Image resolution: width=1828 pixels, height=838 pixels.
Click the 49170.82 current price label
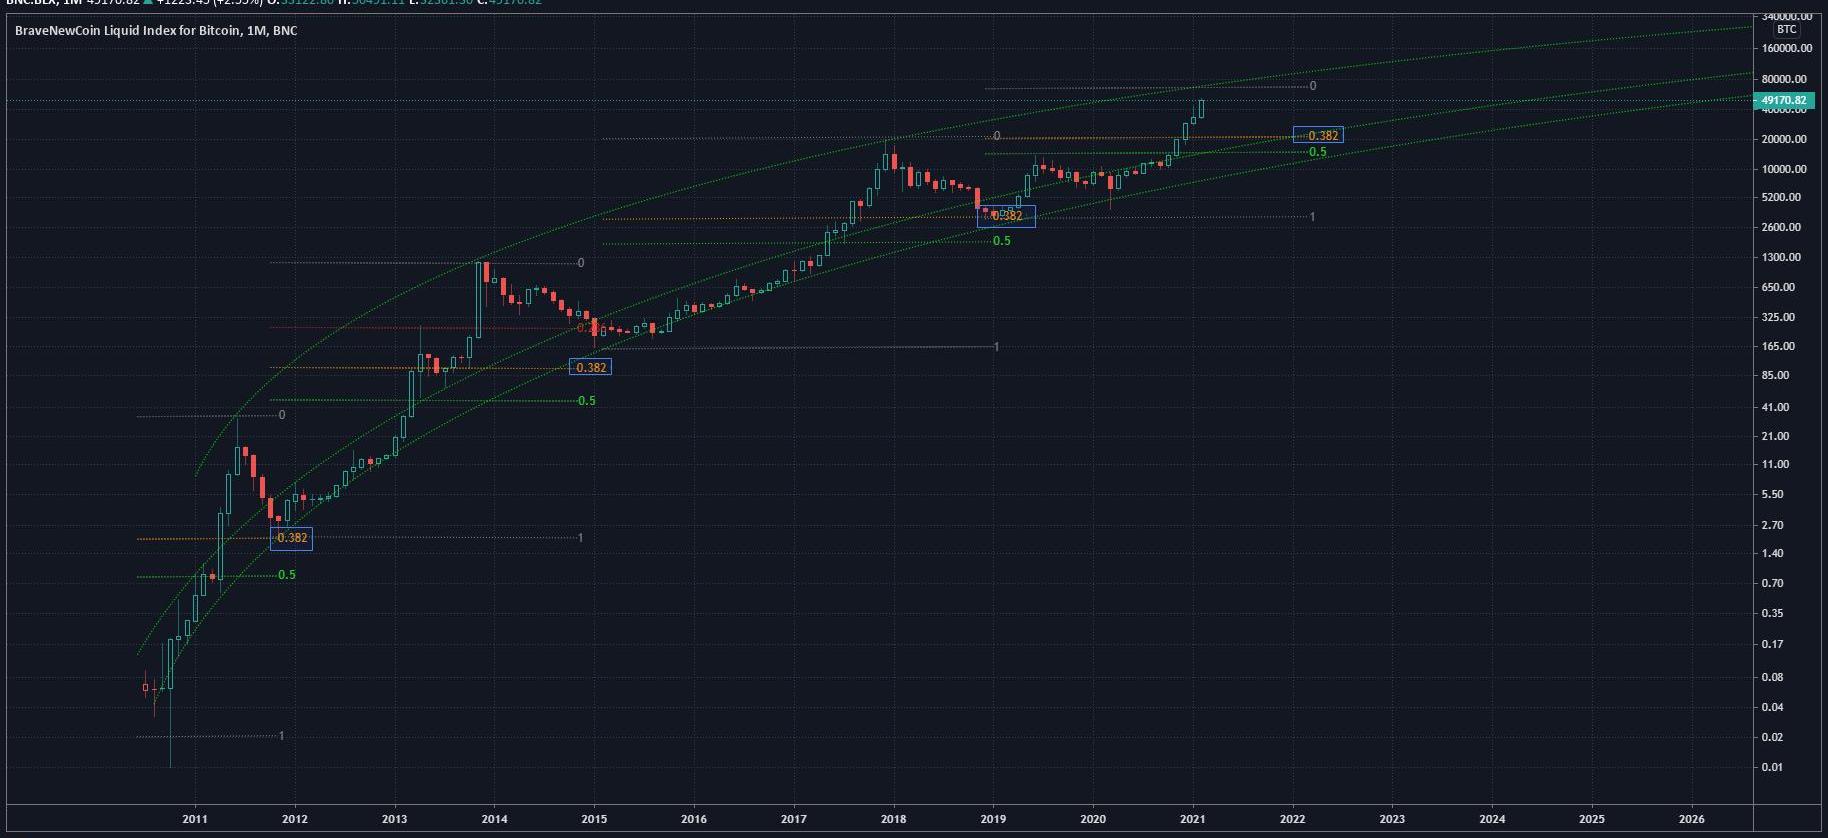click(1783, 100)
